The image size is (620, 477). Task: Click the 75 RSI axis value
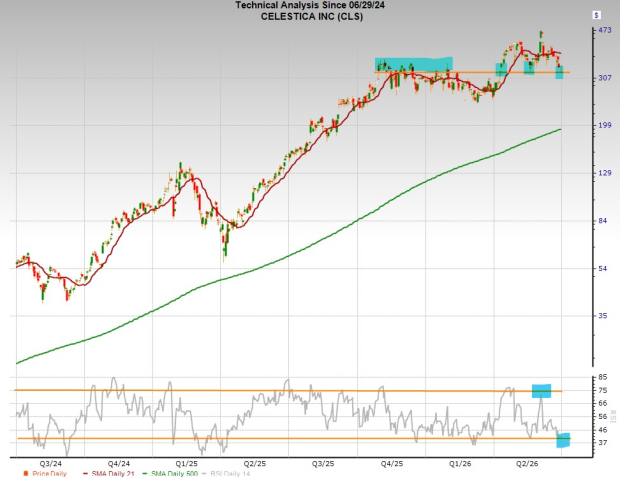(x=603, y=390)
